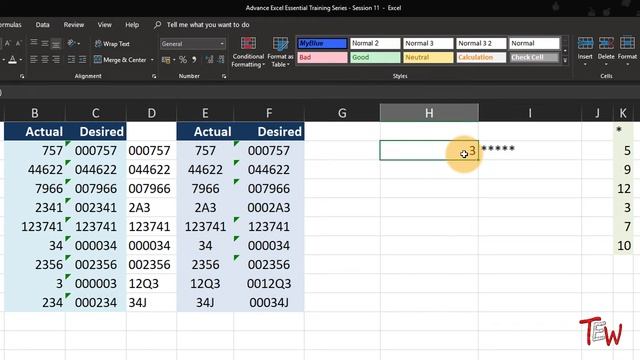640x360 pixels.
Task: Apply Top Align to the cell
Action: 34,43
